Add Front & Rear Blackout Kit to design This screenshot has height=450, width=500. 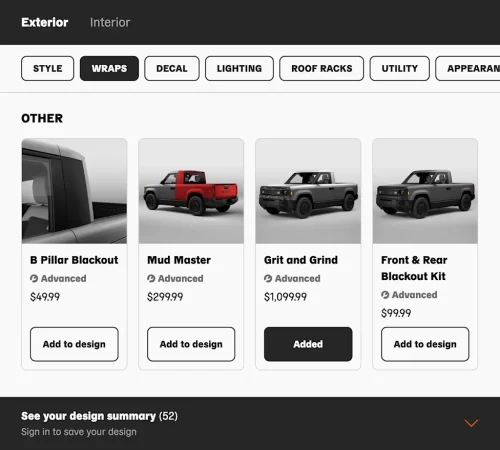(x=425, y=344)
